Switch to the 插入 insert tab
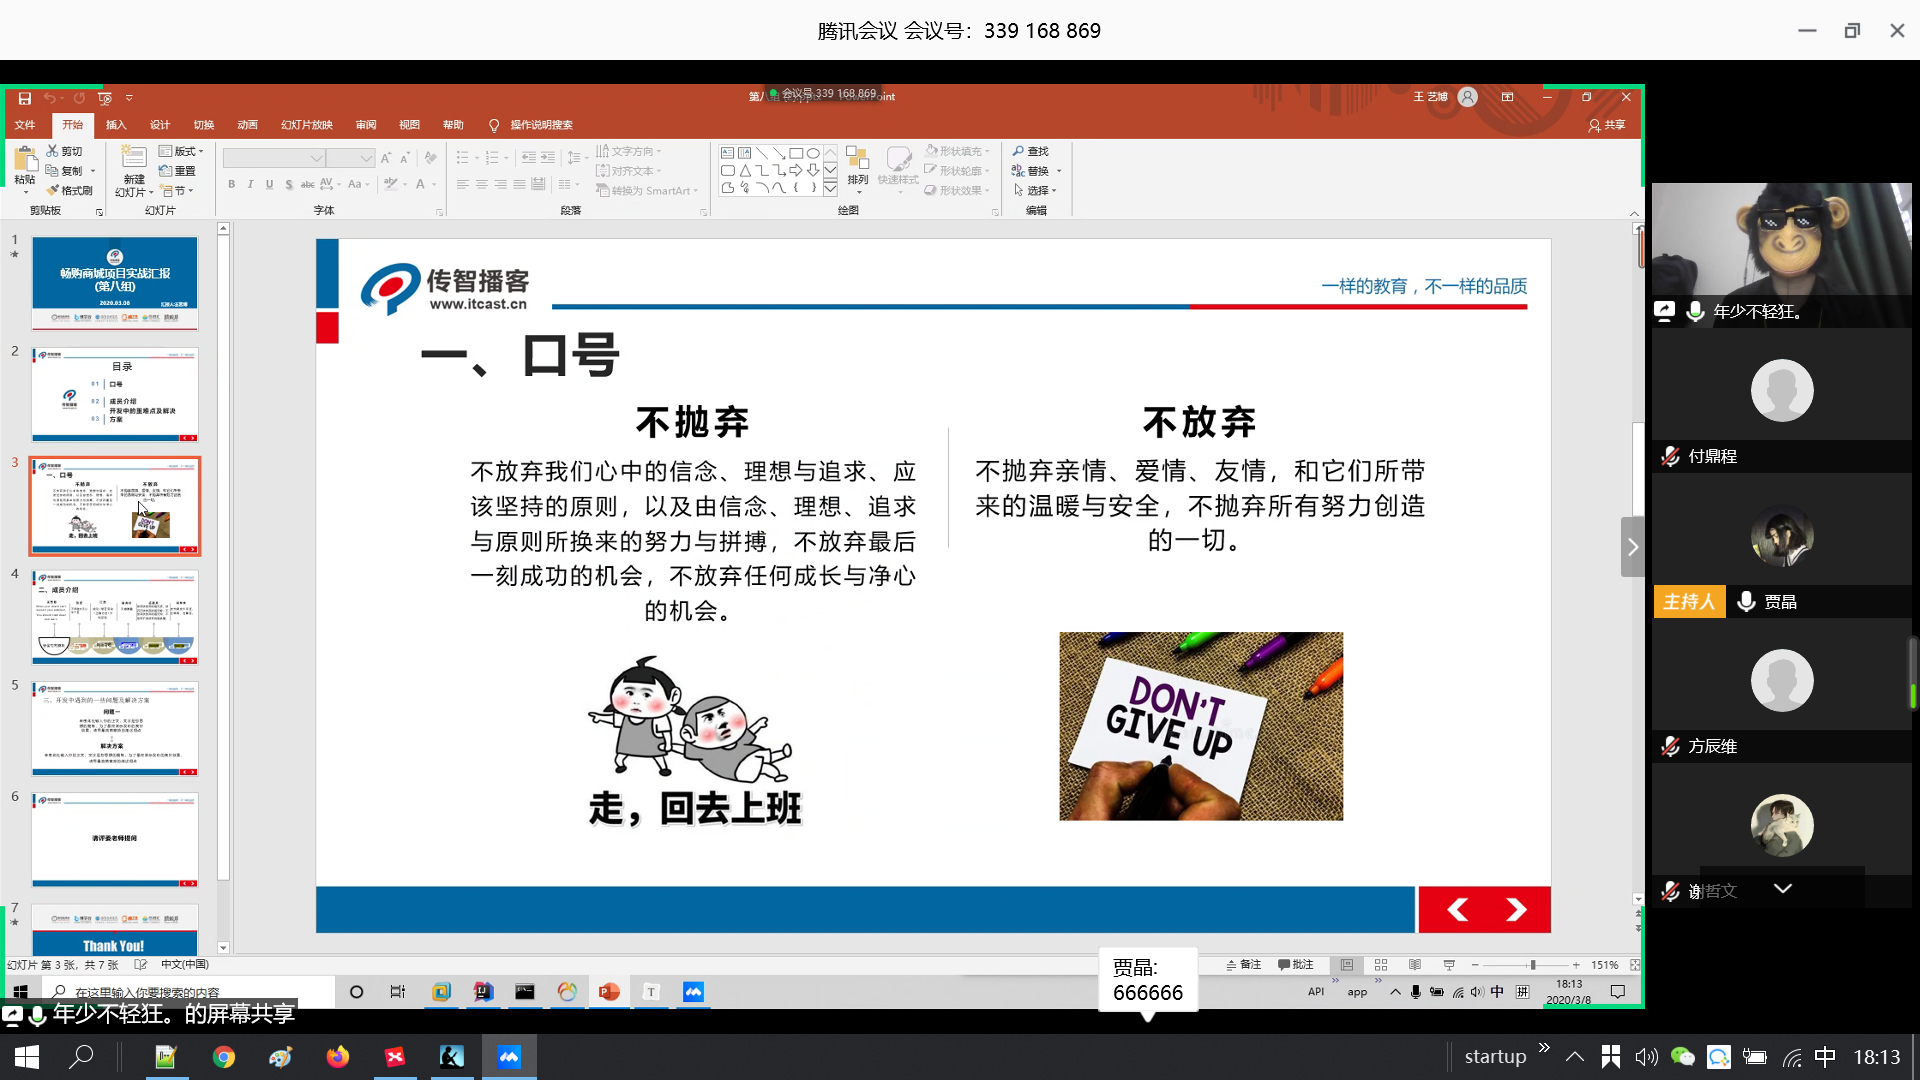The height and width of the screenshot is (1080, 1920). pyautogui.click(x=116, y=125)
